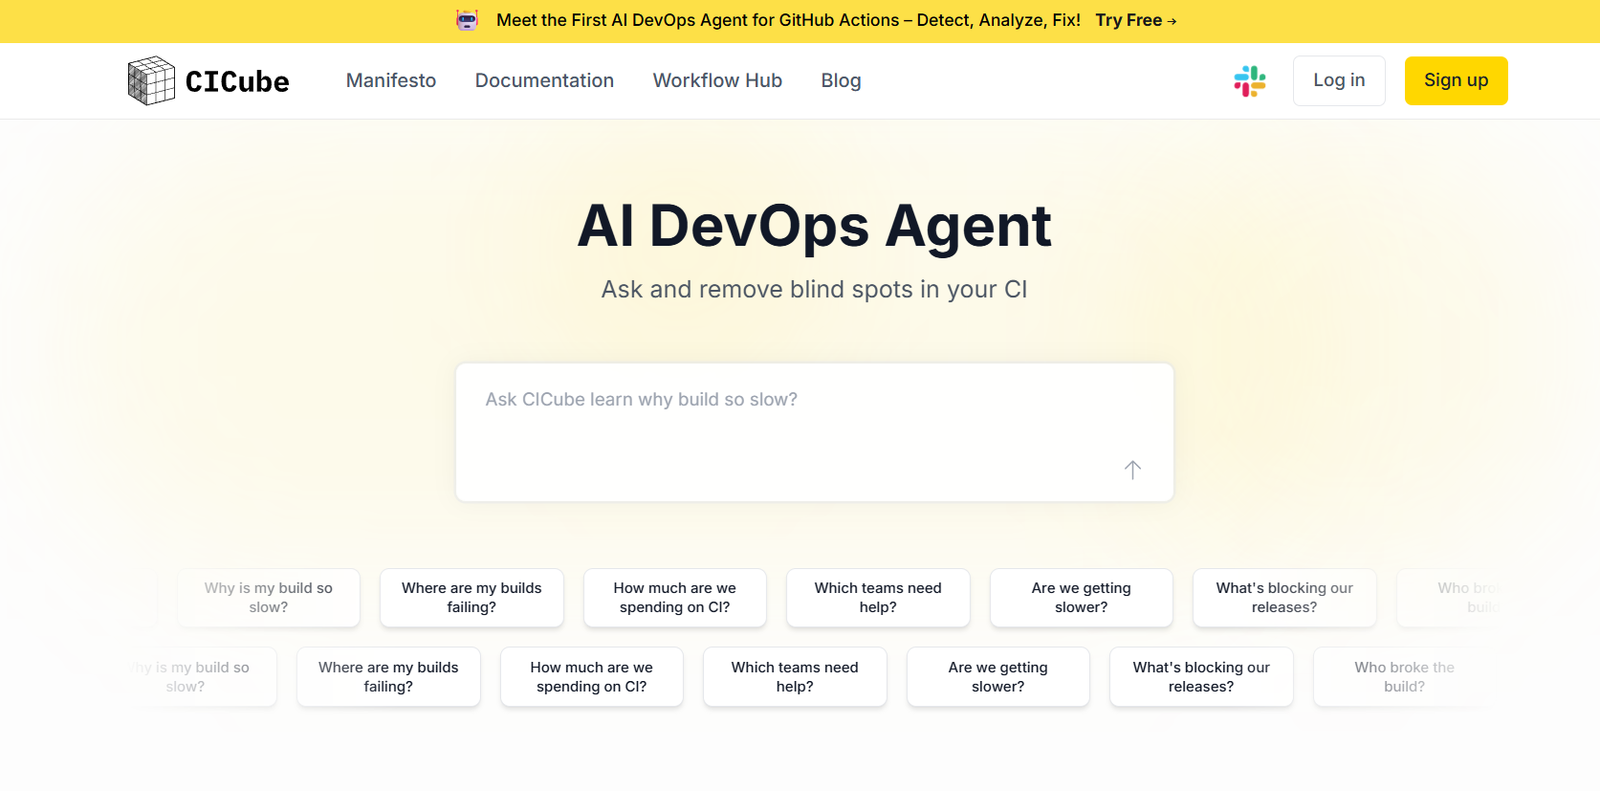Choose the fully visible "Who broke the build?" chip
Screen dimensions: 1600x791
[x=1403, y=677]
